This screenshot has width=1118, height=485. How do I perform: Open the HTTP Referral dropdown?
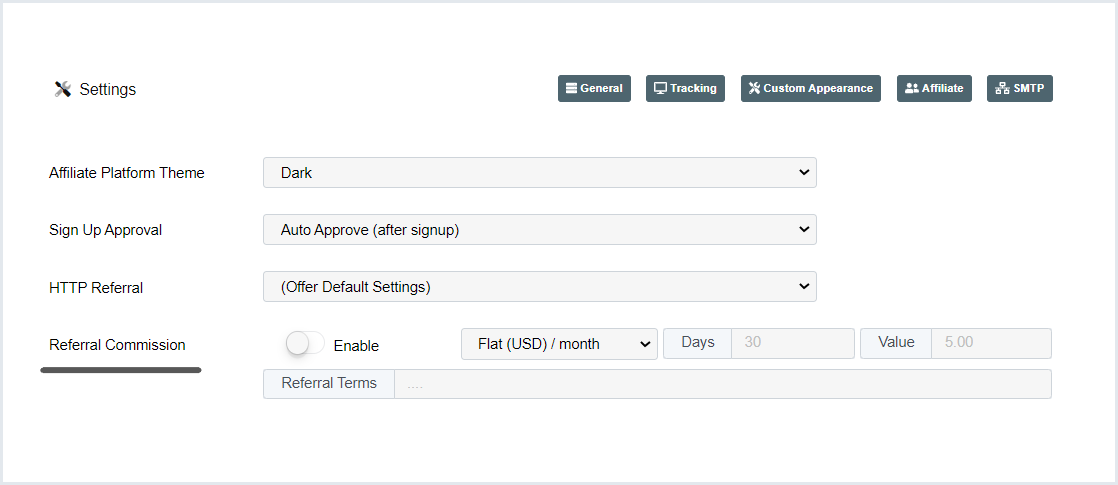(540, 287)
